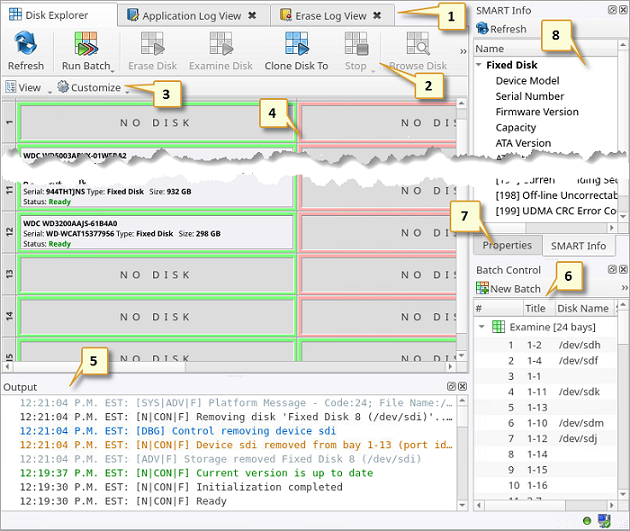The height and width of the screenshot is (531, 630).
Task: Open the Stop button dropdown arrow
Action: pyautogui.click(x=373, y=71)
